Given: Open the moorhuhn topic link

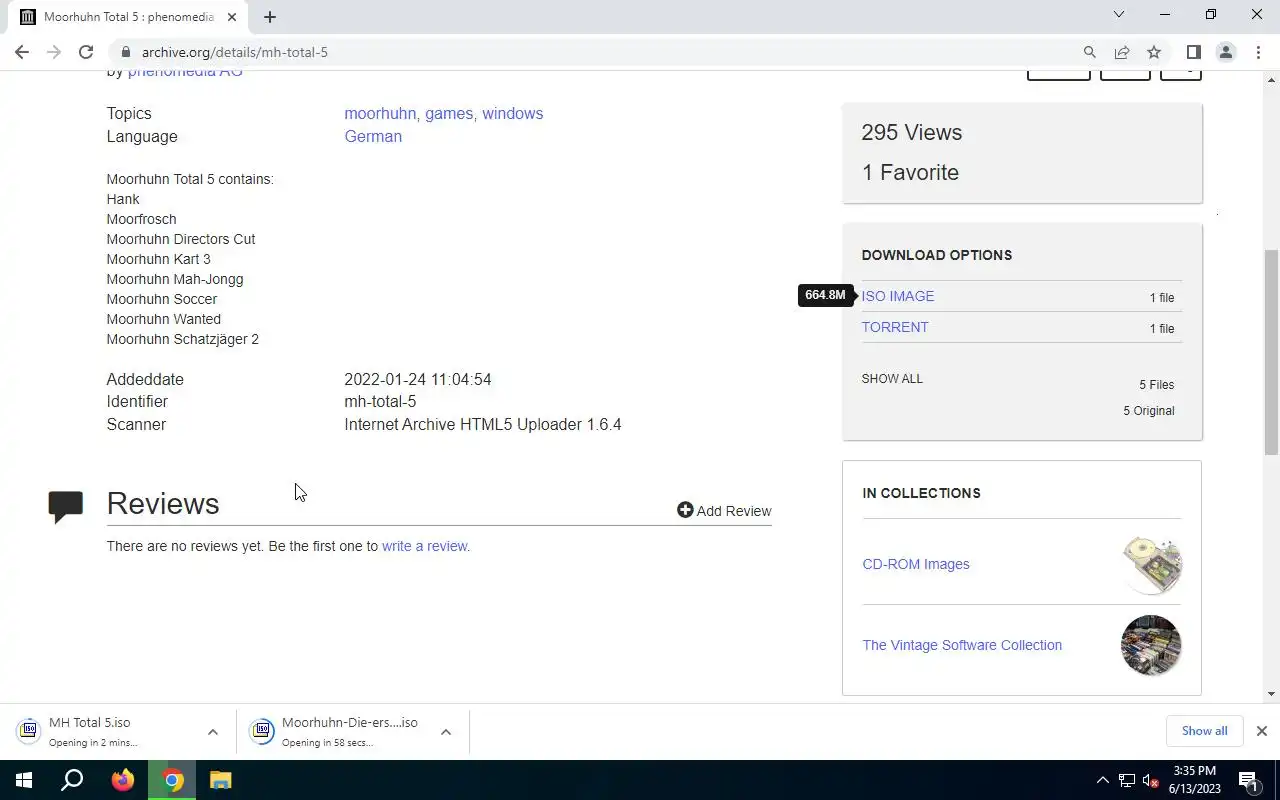Looking at the screenshot, I should point(380,113).
